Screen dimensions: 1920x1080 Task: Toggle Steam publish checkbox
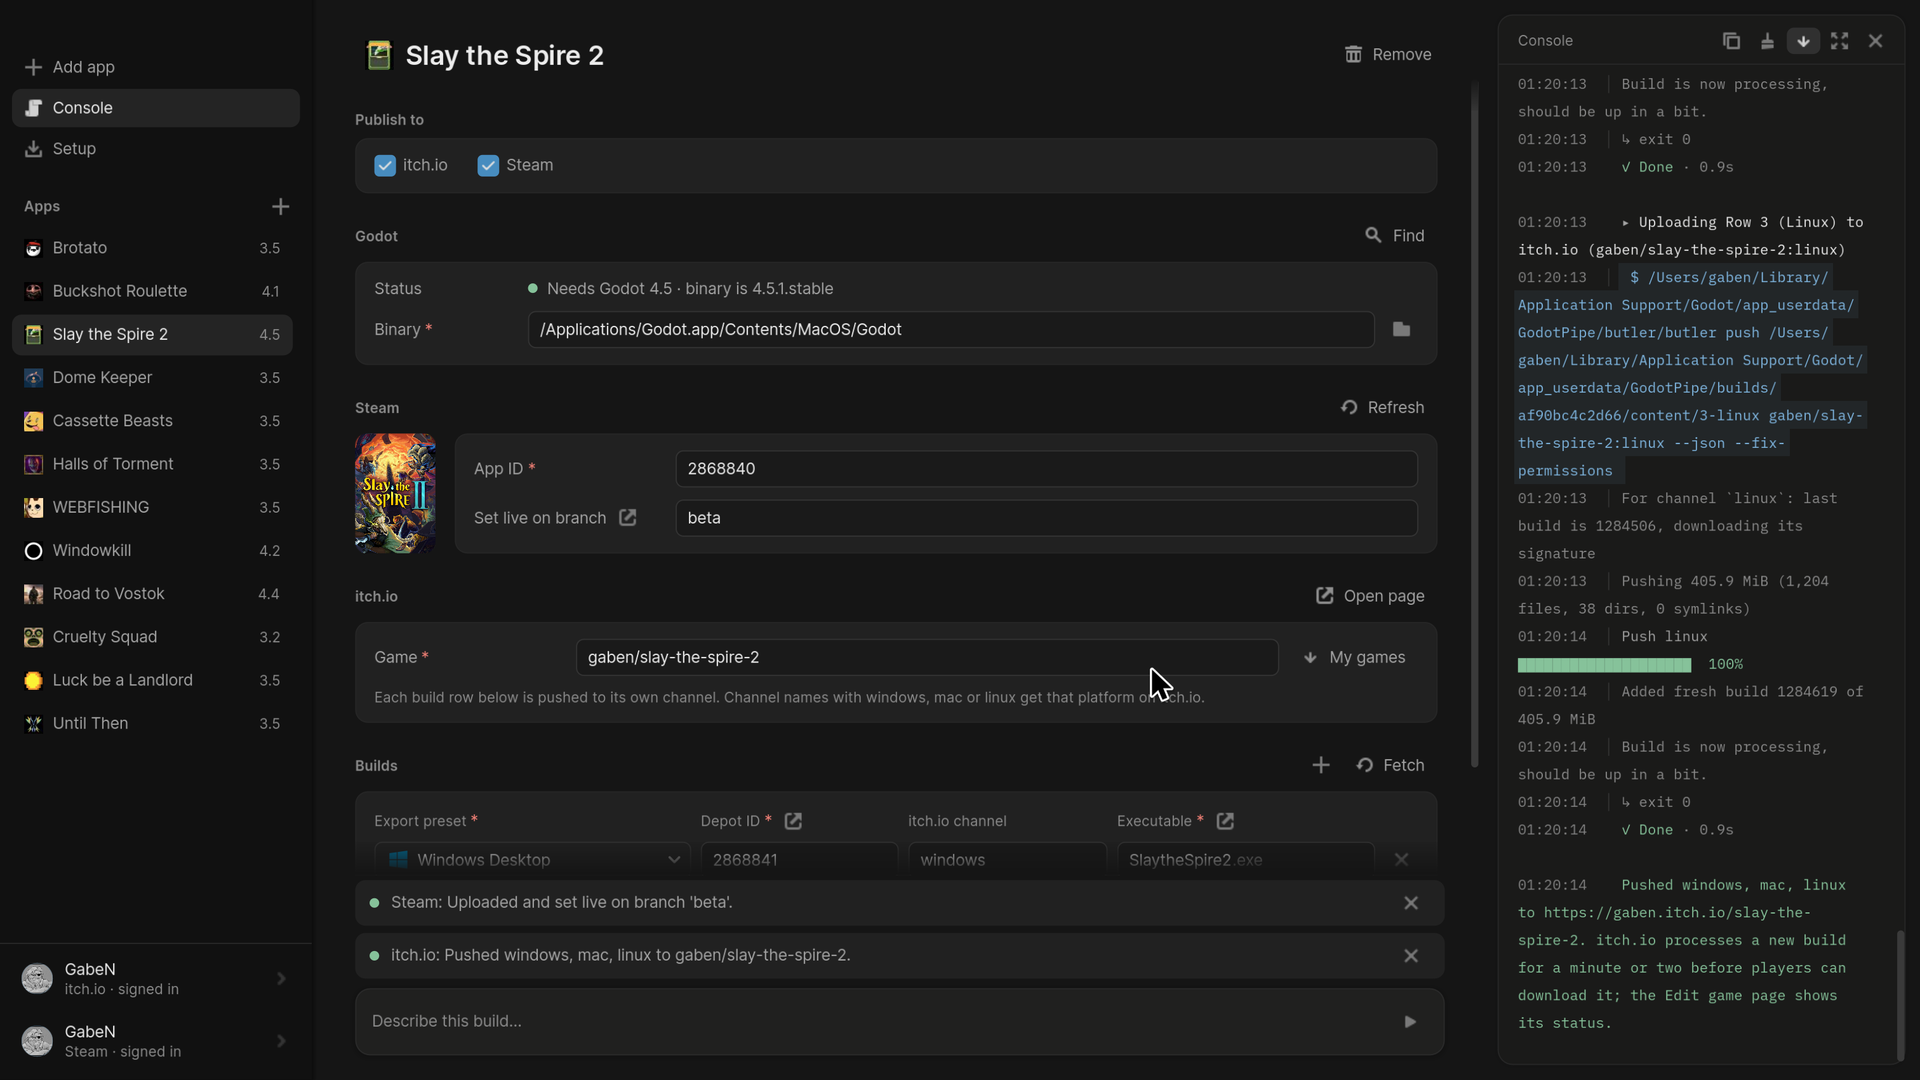488,166
